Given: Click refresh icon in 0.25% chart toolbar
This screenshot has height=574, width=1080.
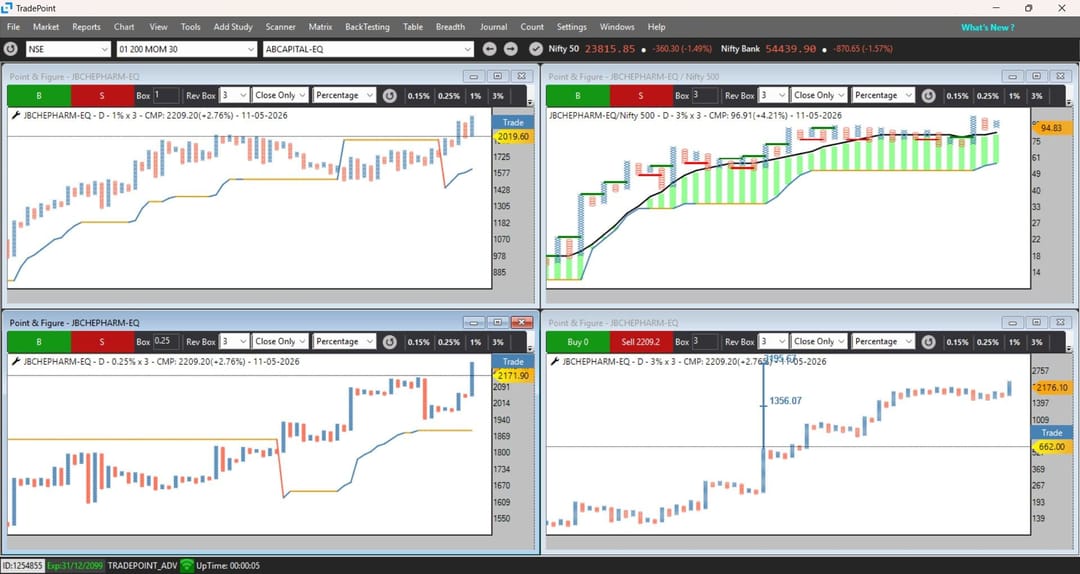Looking at the screenshot, I should click(x=390, y=342).
